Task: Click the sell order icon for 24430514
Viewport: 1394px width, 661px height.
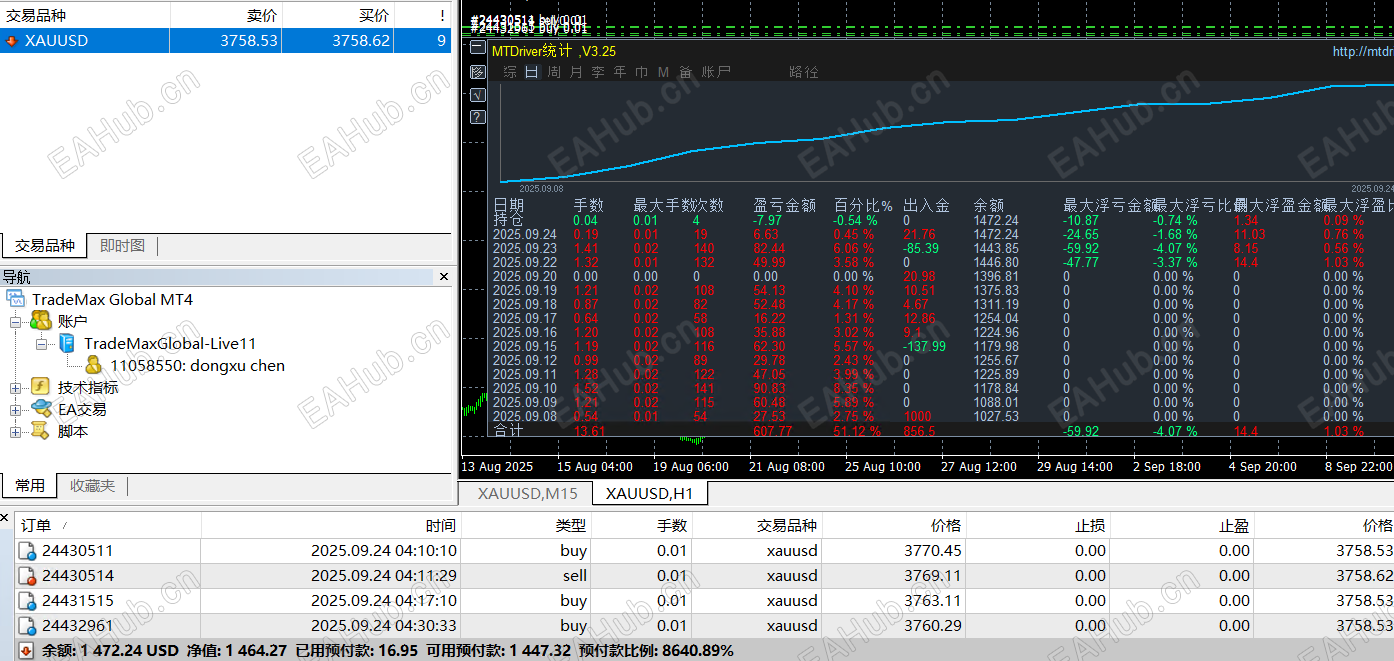Action: [28, 576]
